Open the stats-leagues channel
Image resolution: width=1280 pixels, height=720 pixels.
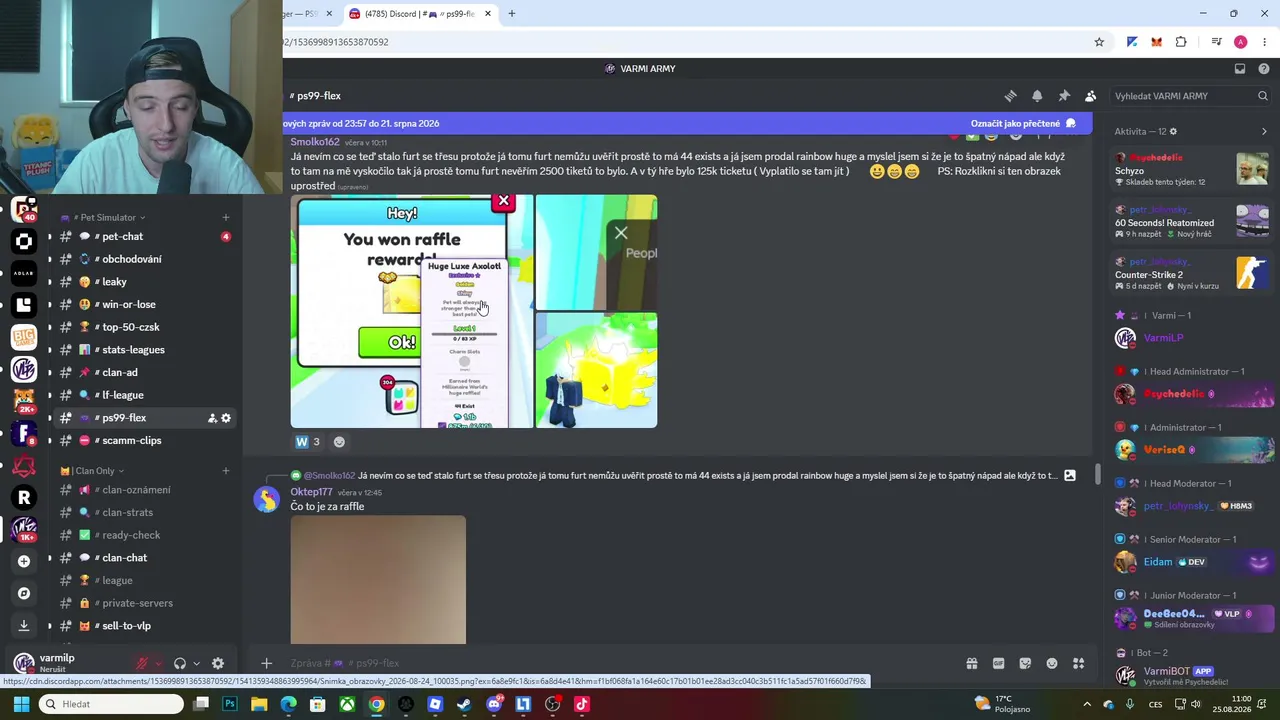(143, 350)
